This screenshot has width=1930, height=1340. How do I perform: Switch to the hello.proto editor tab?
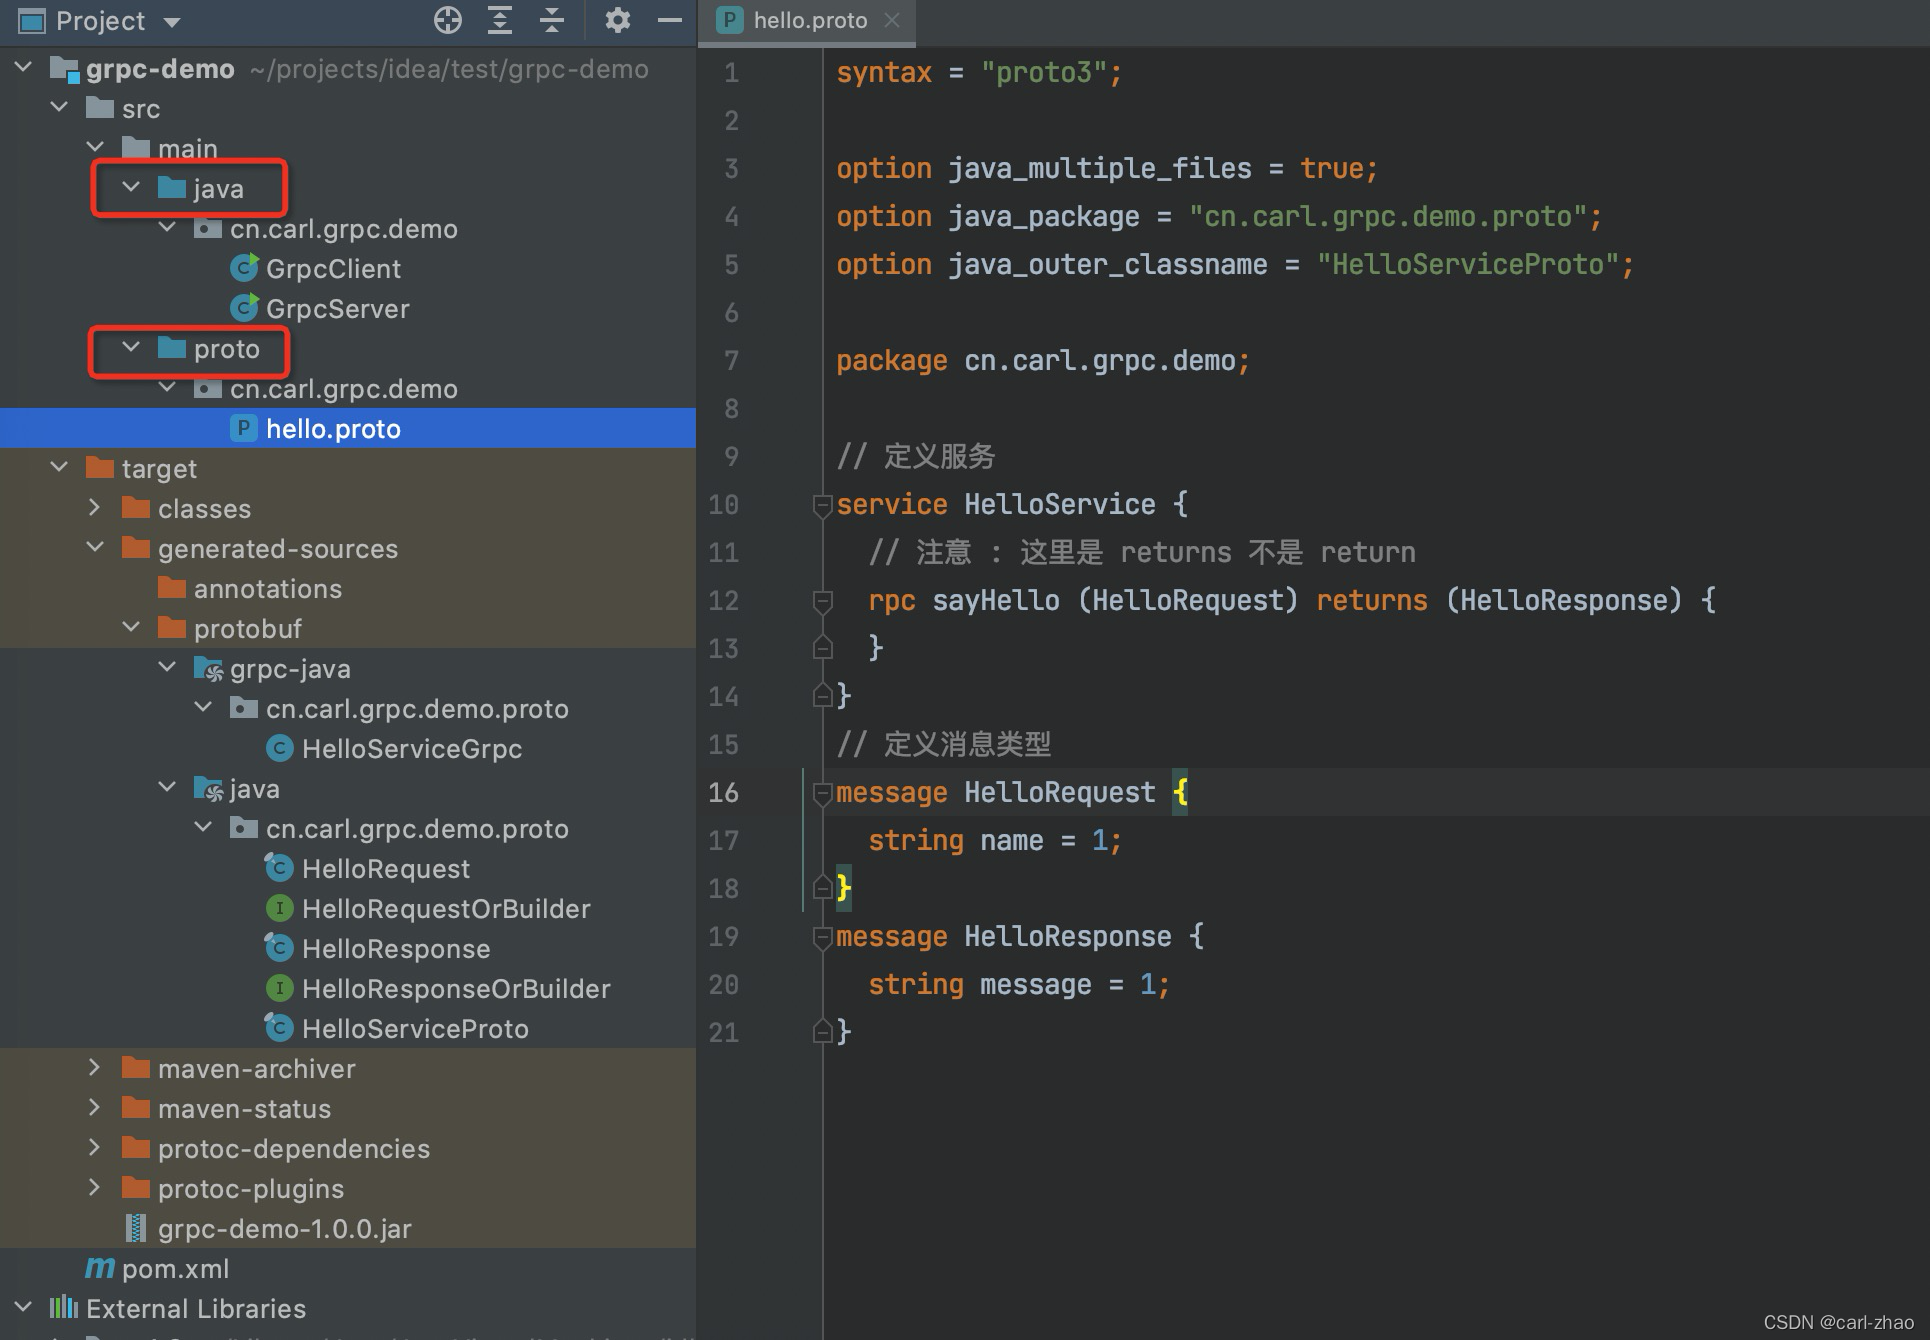(809, 21)
